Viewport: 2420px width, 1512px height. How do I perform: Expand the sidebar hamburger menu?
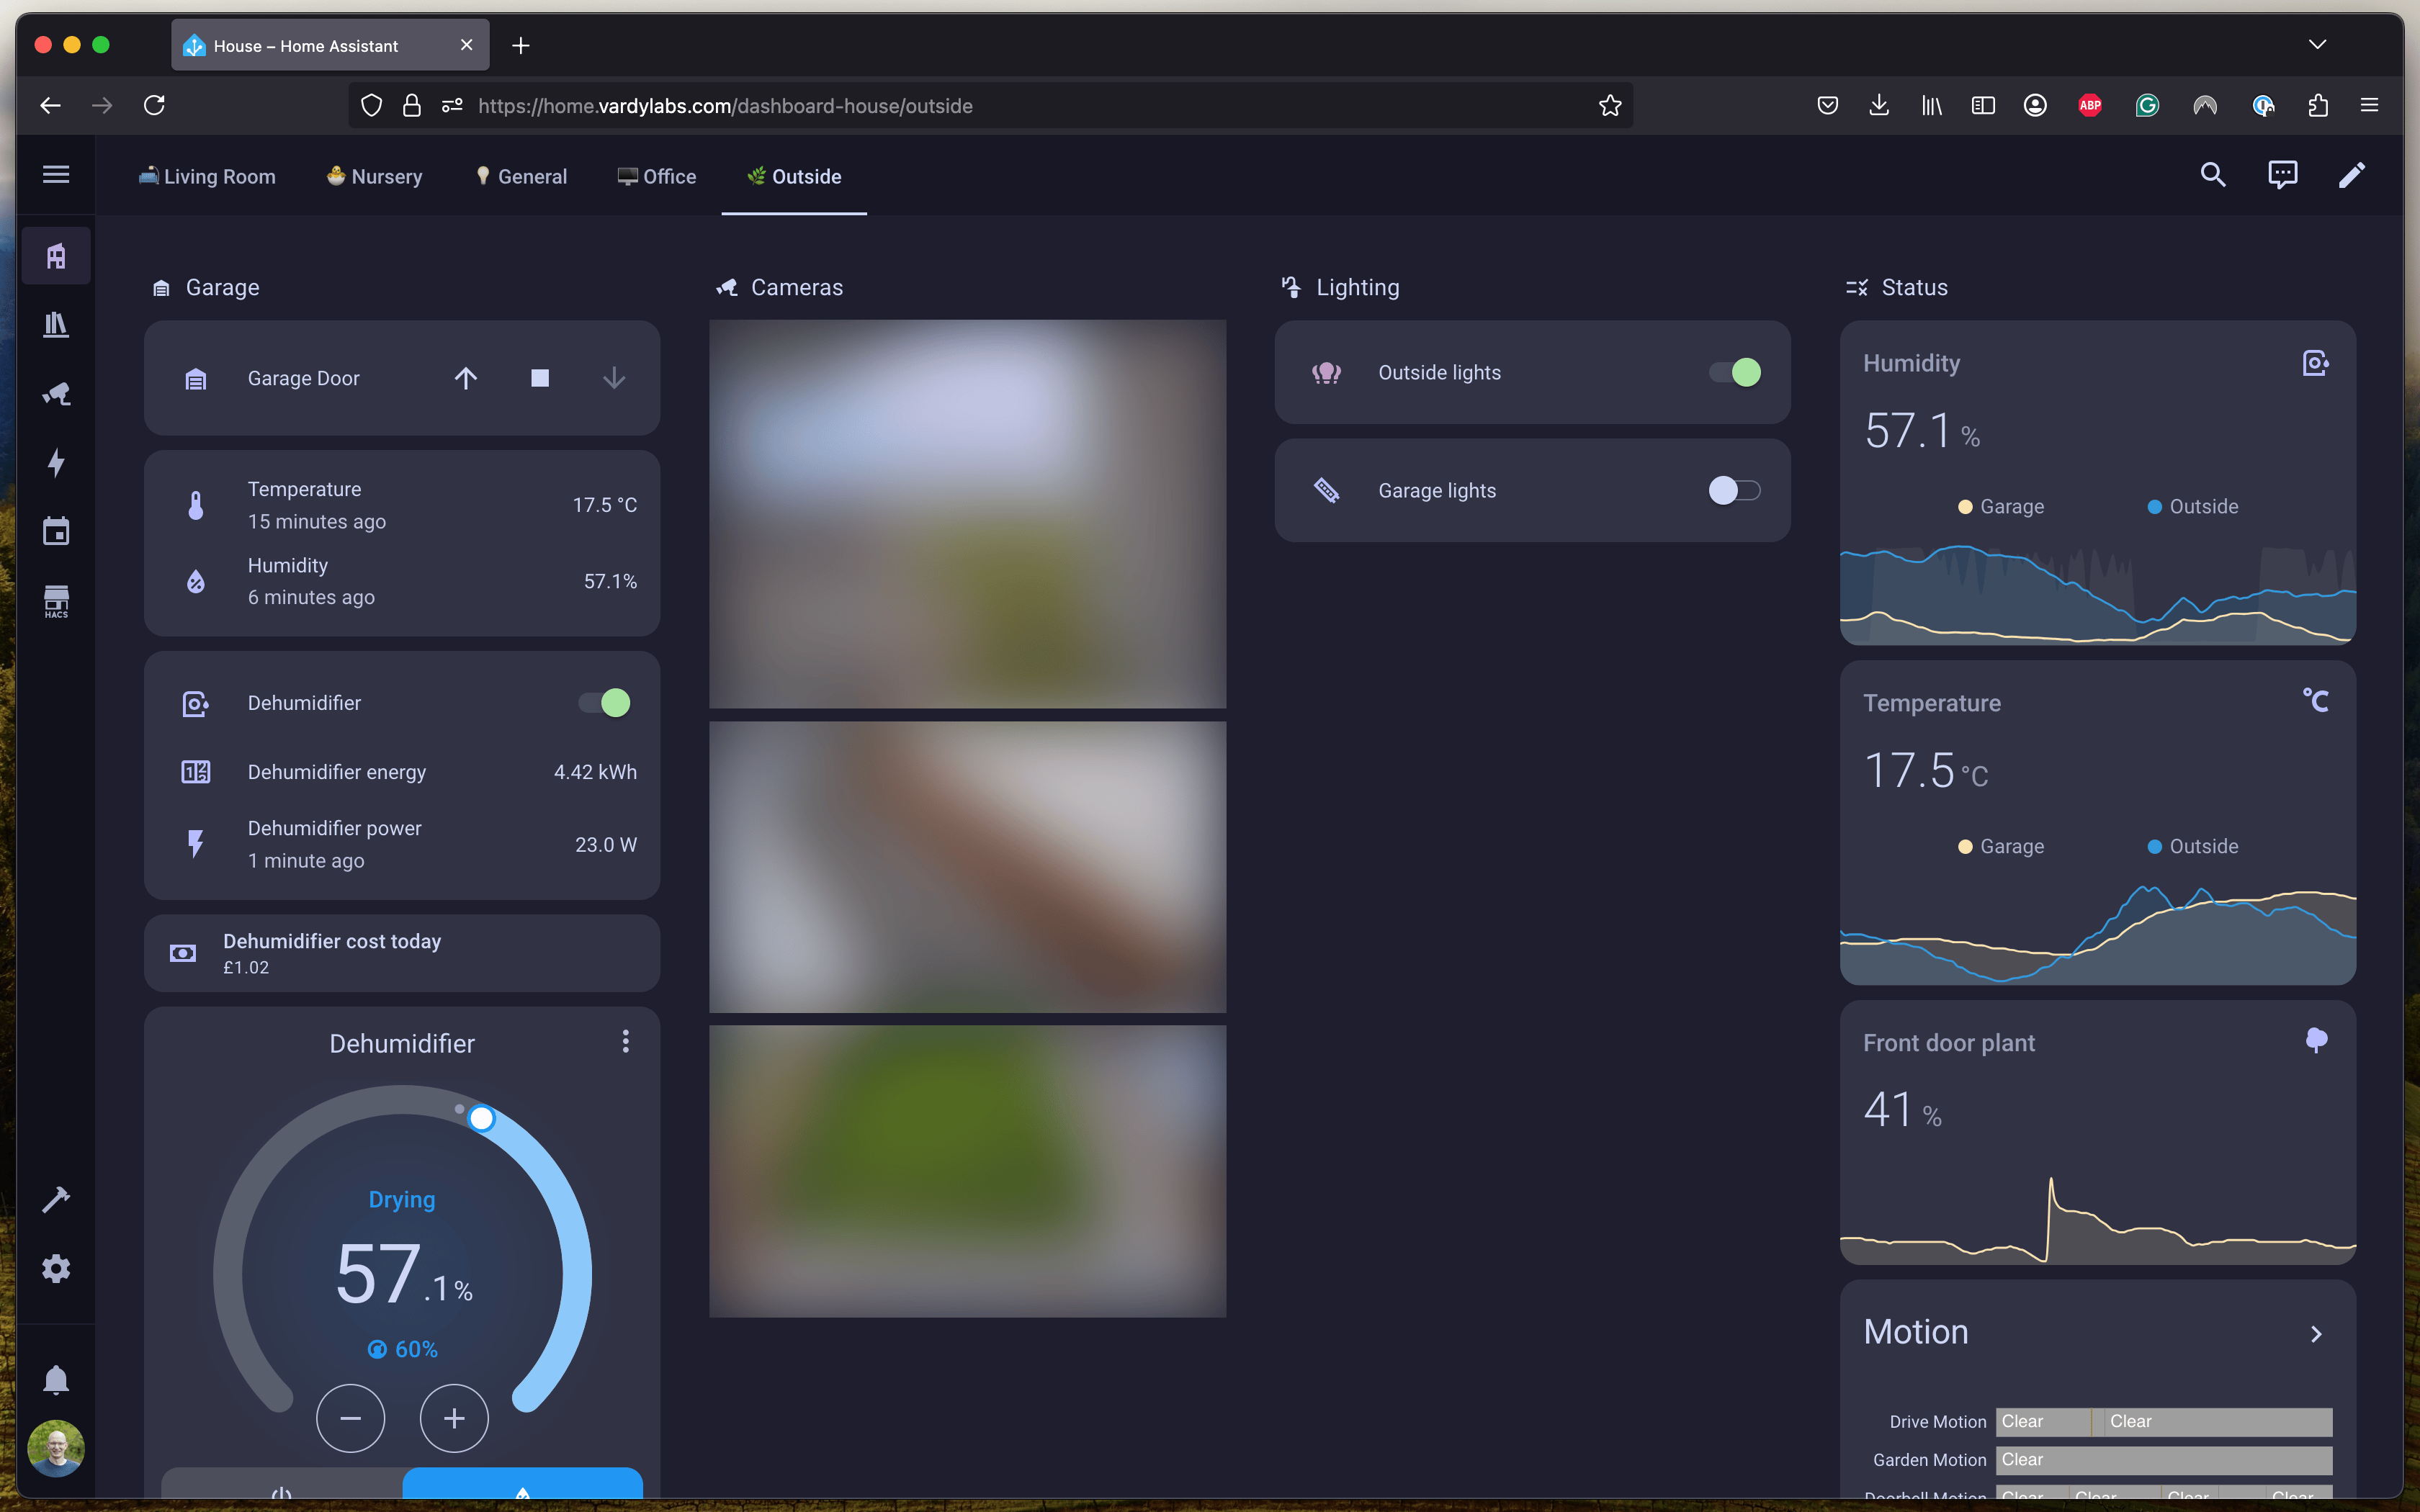tap(56, 175)
